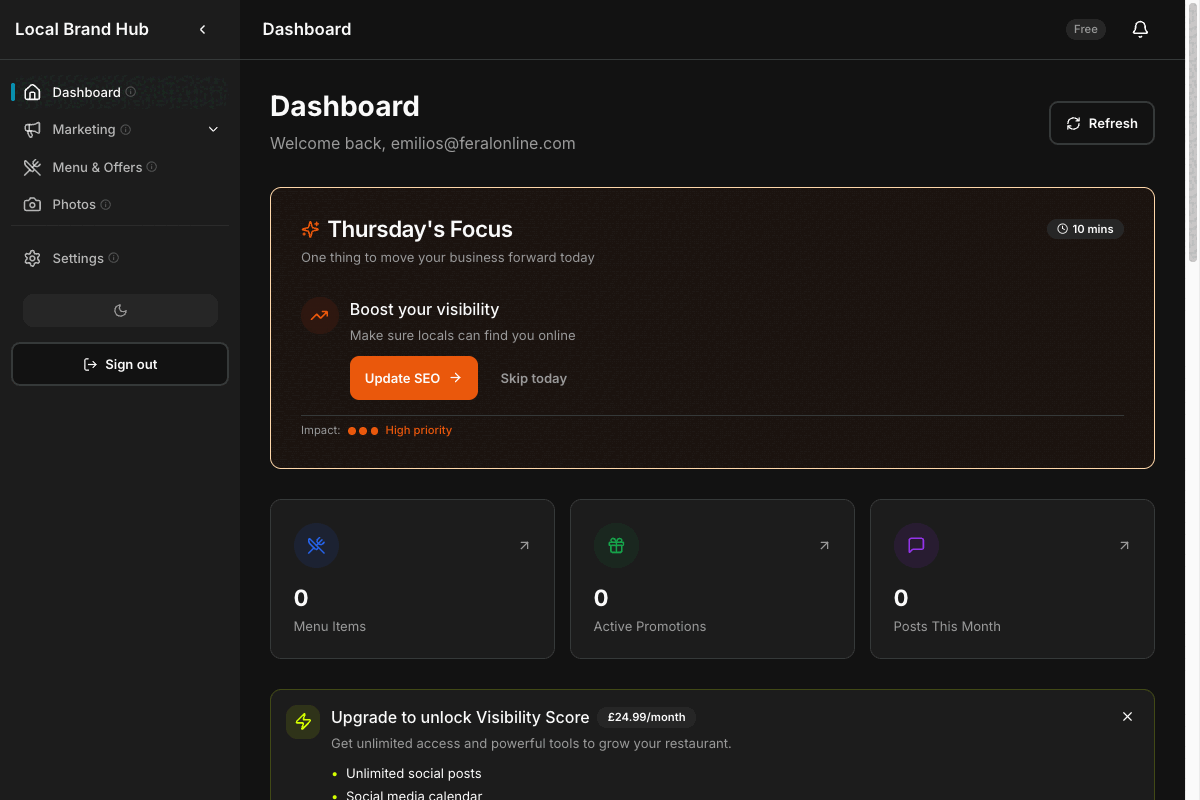
Task: Select Marketing from the sidebar menu
Action: (86, 129)
